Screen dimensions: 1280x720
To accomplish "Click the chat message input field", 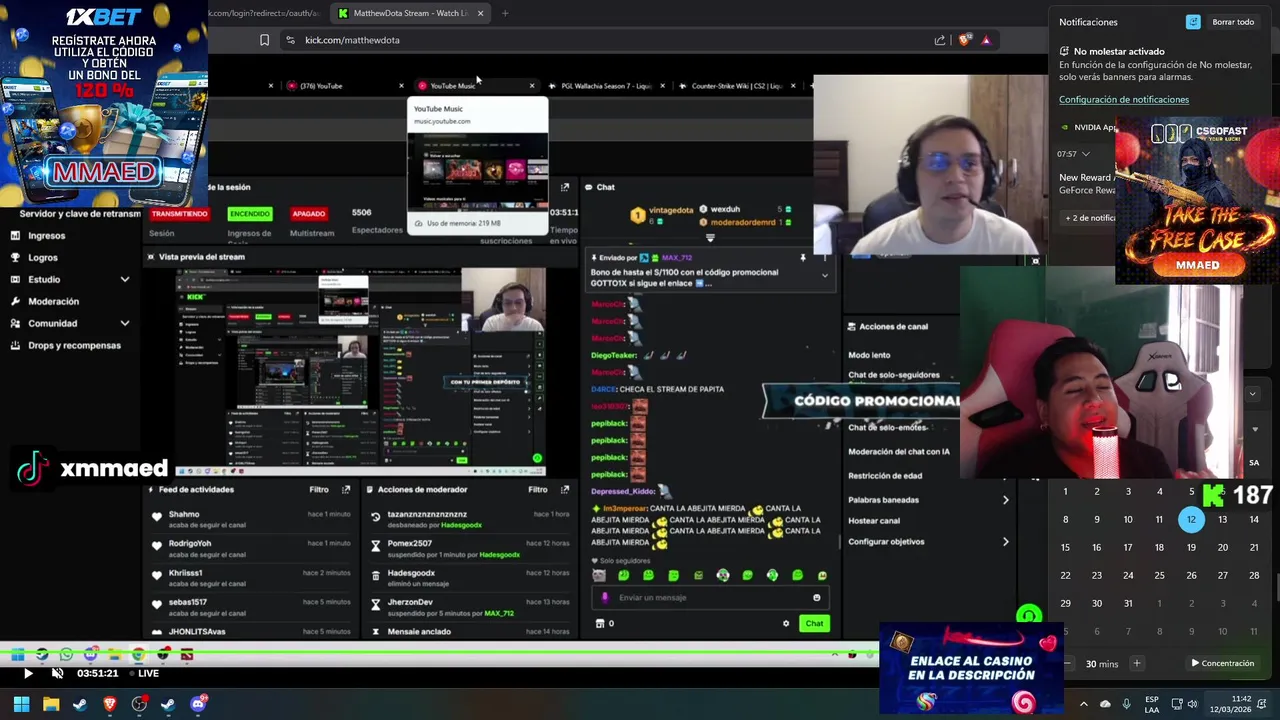I will pos(710,598).
